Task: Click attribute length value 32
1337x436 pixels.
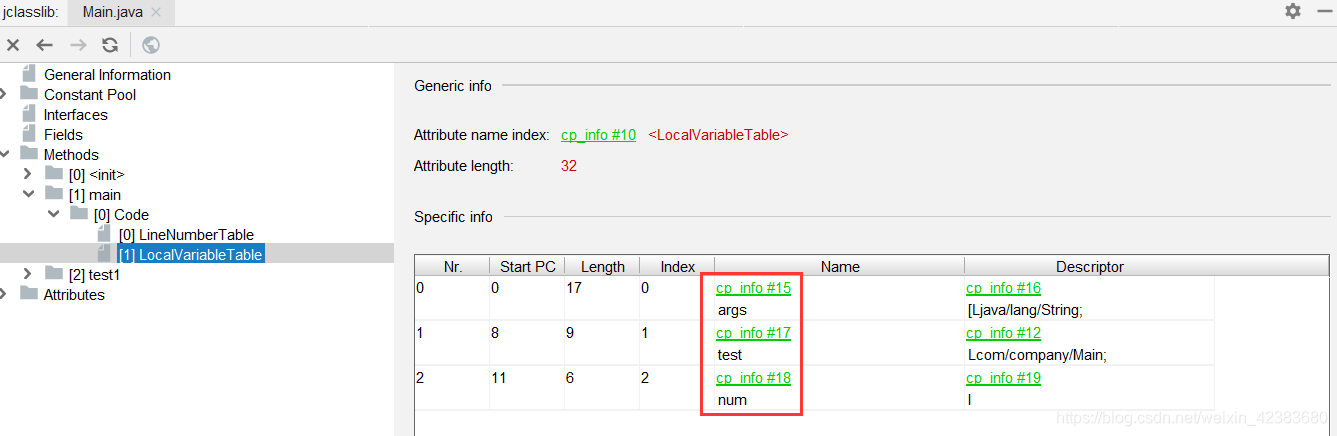Action: 569,166
